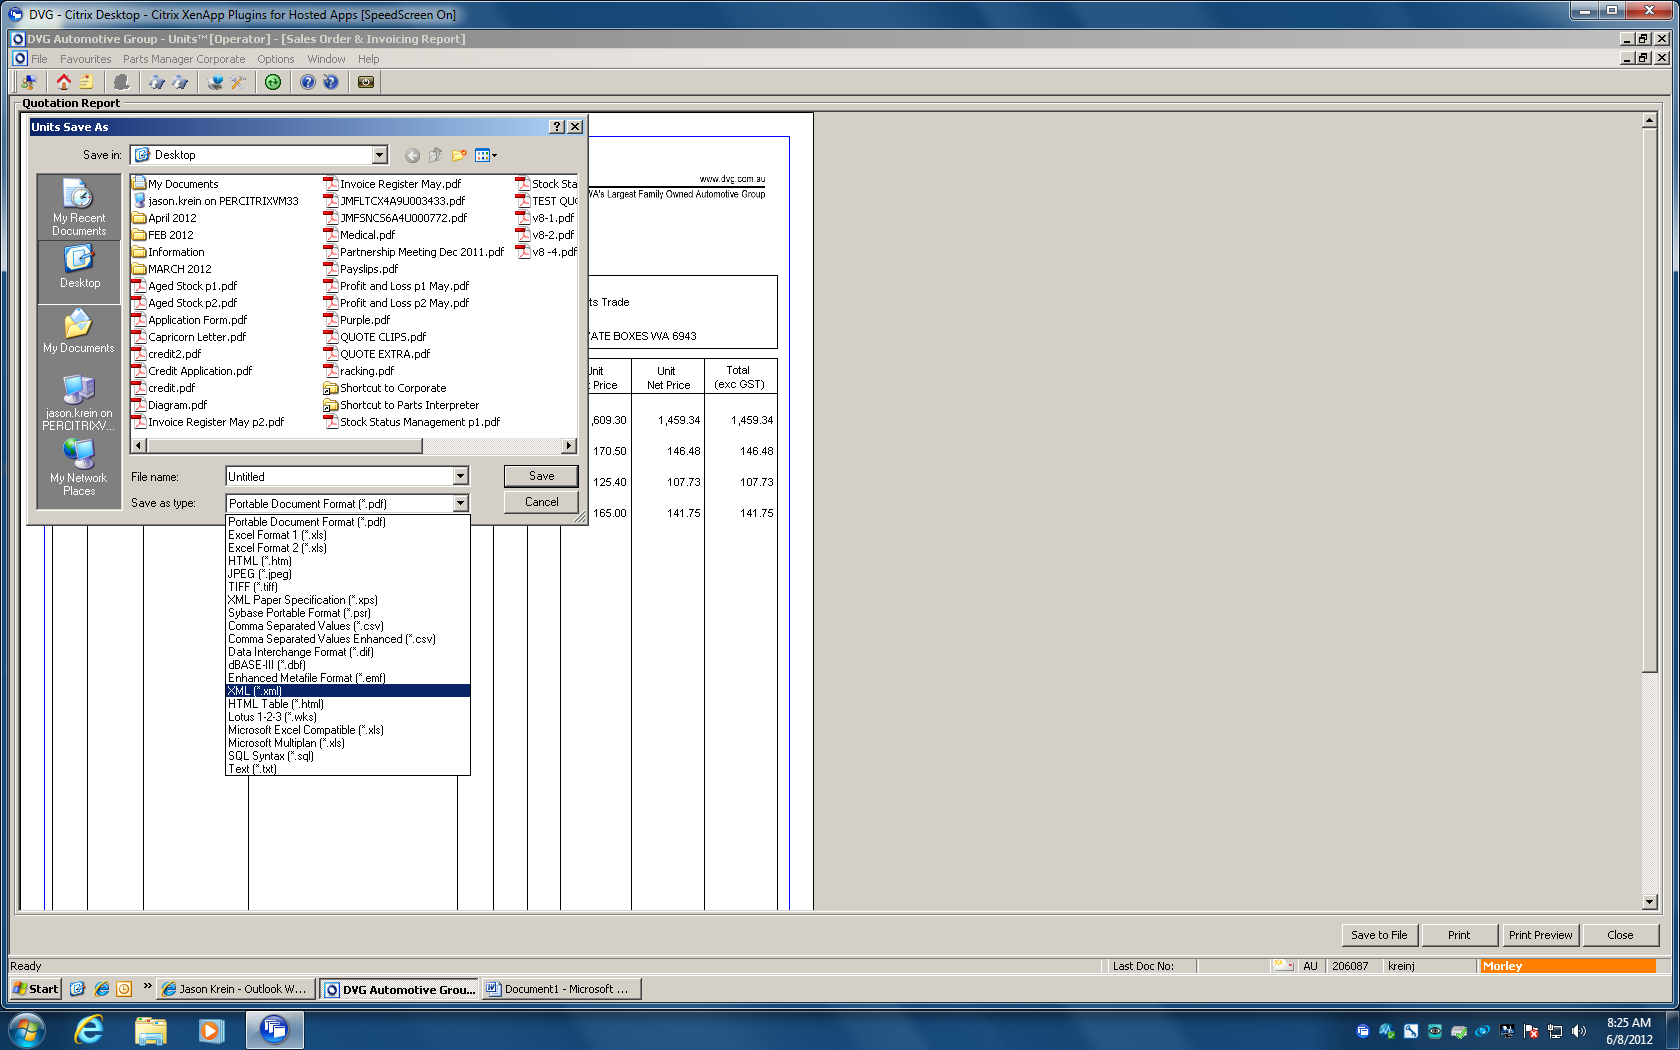Open the blue question mark help icon
The image size is (1680, 1050).
[x=308, y=82]
